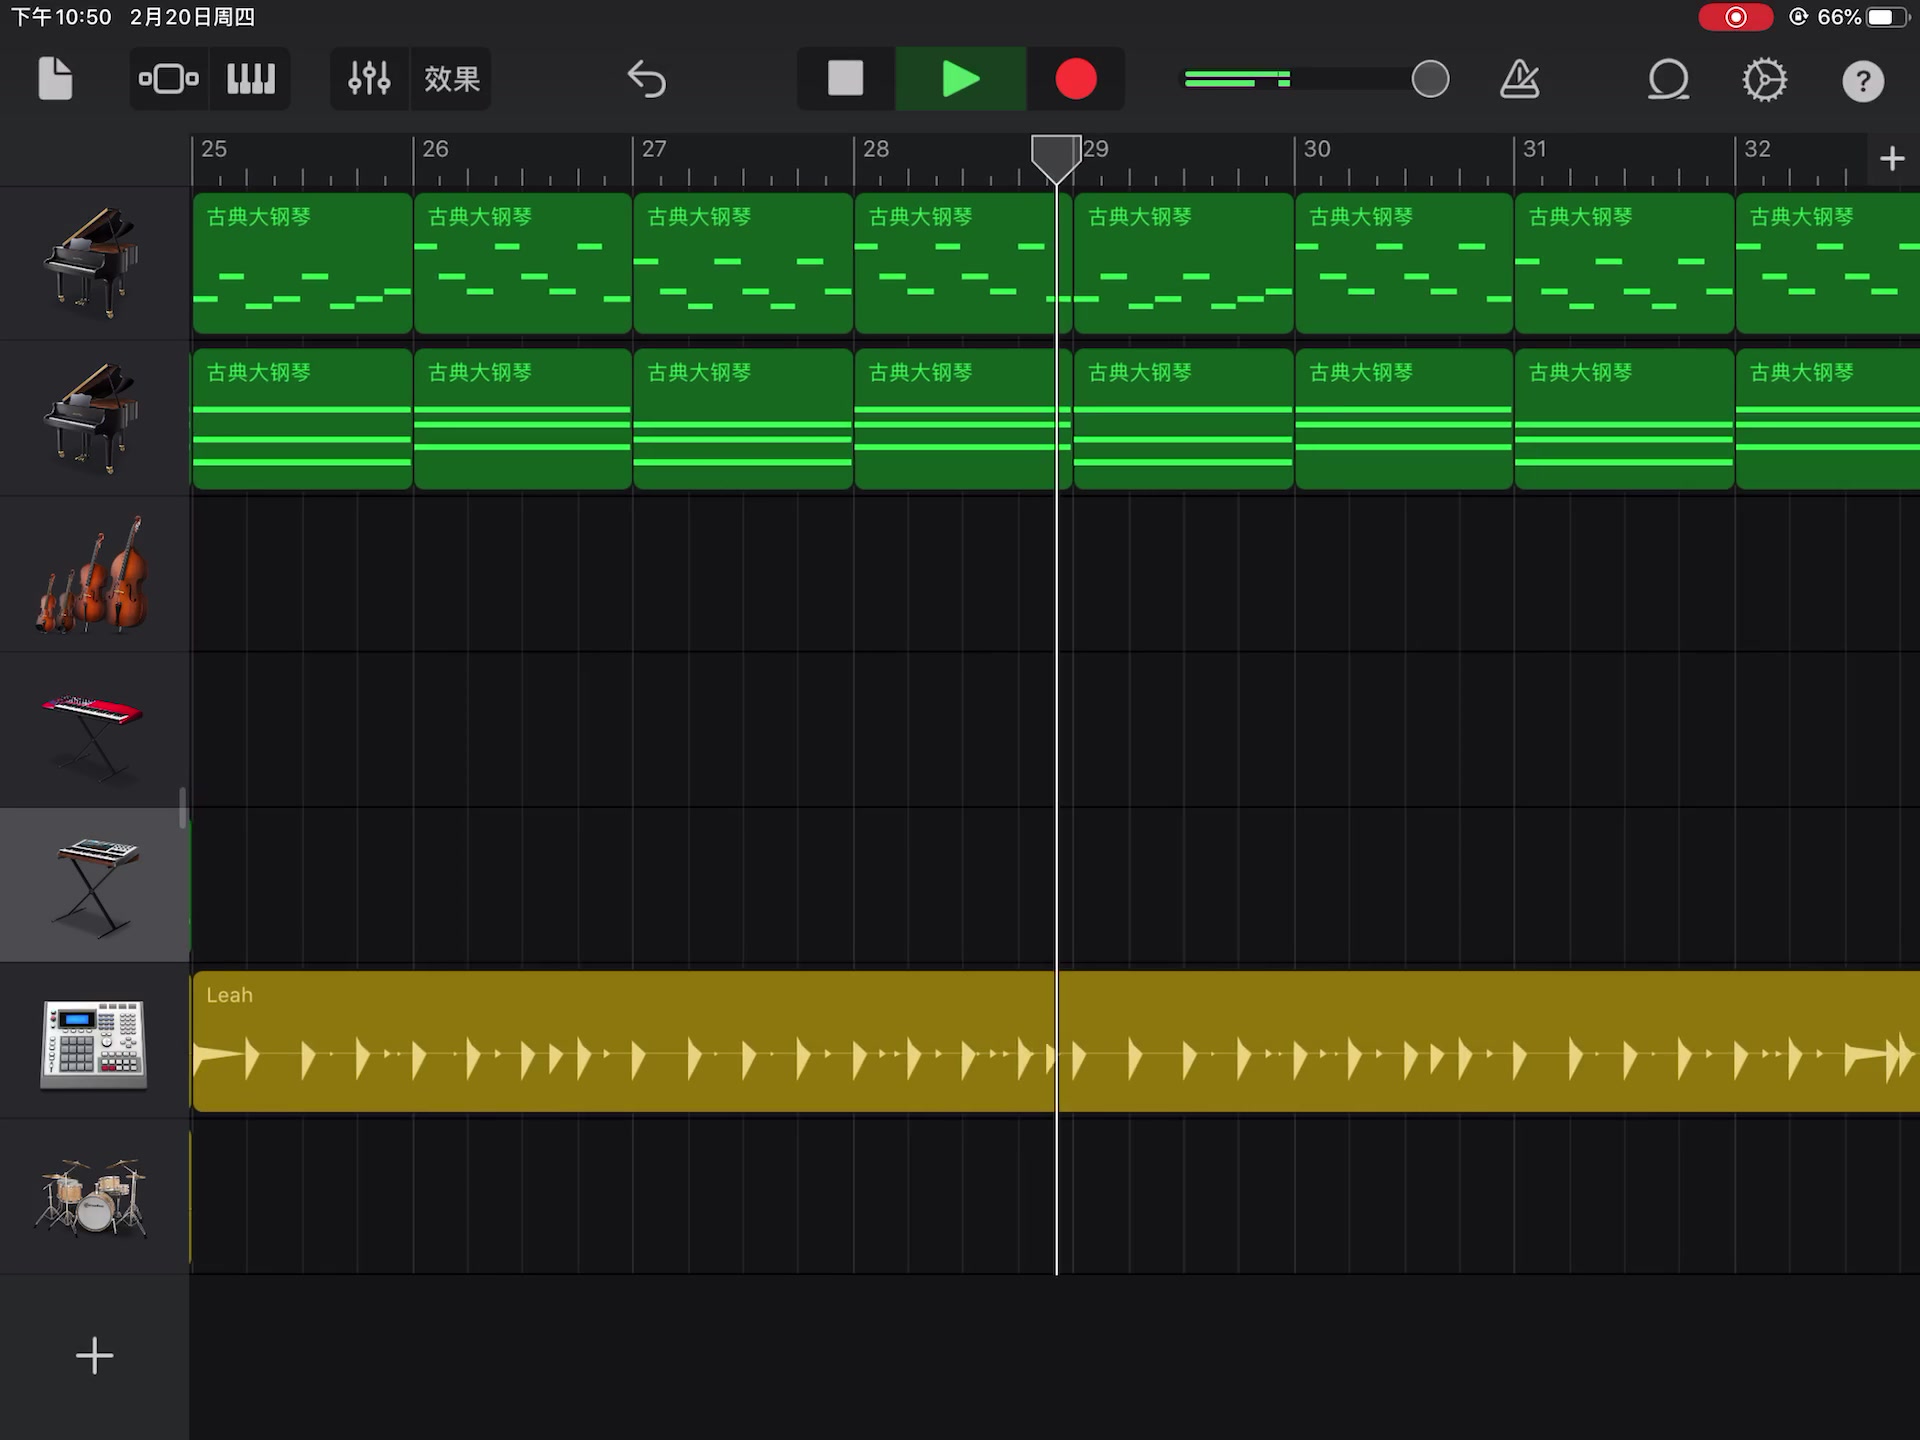Select the playhead marker on ruler
This screenshot has height=1440, width=1920.
coord(1056,159)
